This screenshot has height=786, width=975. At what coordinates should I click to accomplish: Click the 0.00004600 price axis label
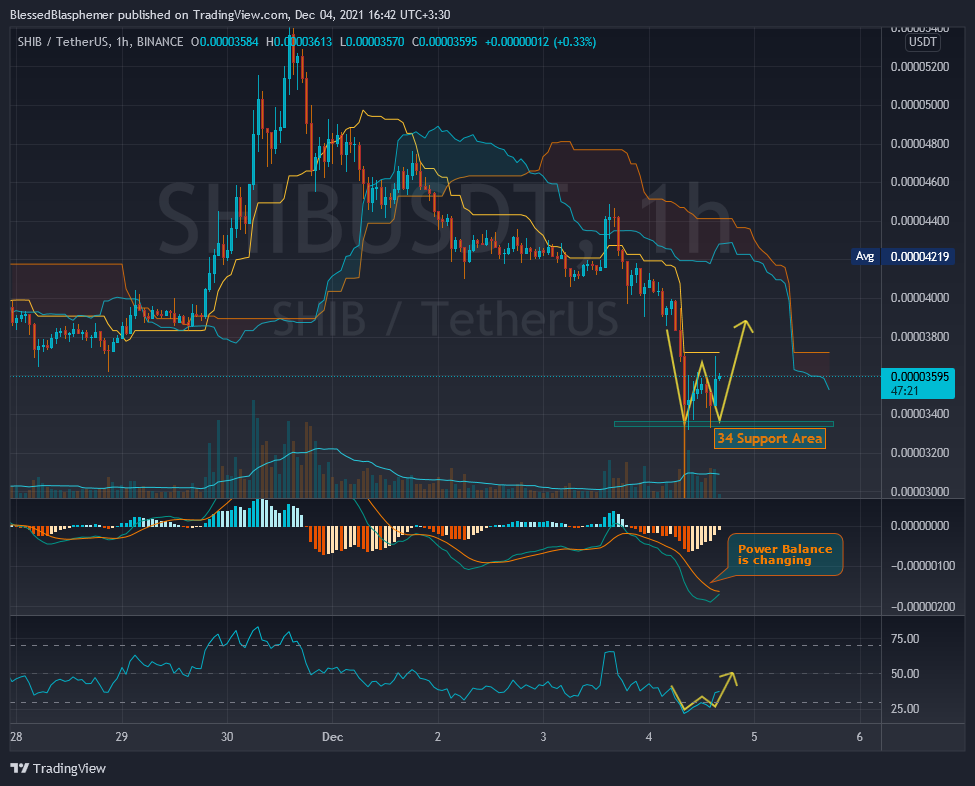point(920,182)
